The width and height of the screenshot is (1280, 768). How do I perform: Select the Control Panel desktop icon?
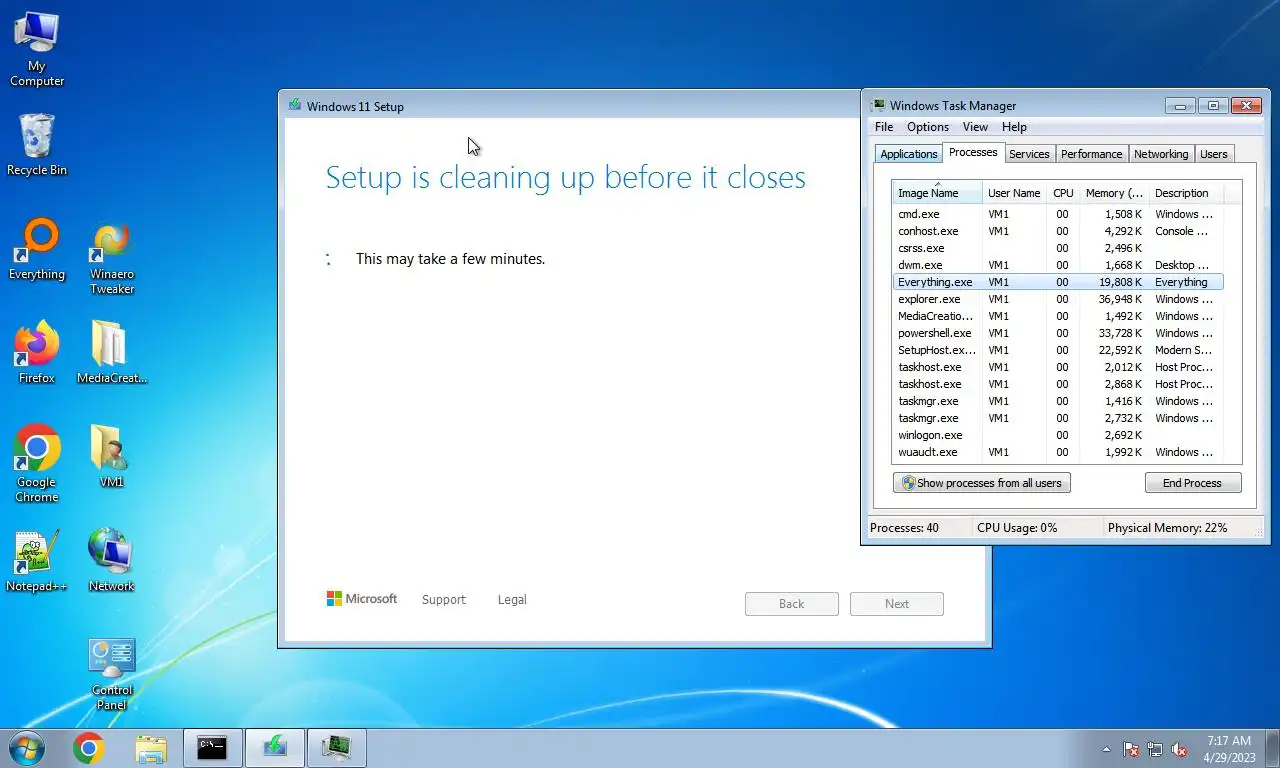click(111, 674)
